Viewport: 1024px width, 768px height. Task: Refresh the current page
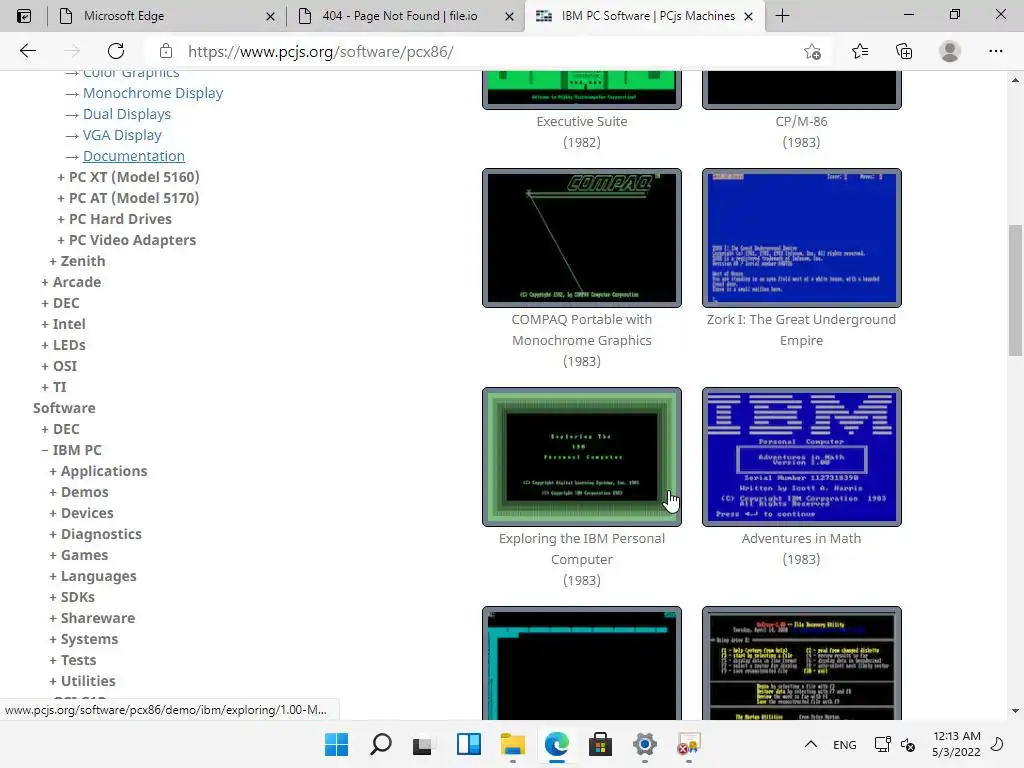pos(116,51)
